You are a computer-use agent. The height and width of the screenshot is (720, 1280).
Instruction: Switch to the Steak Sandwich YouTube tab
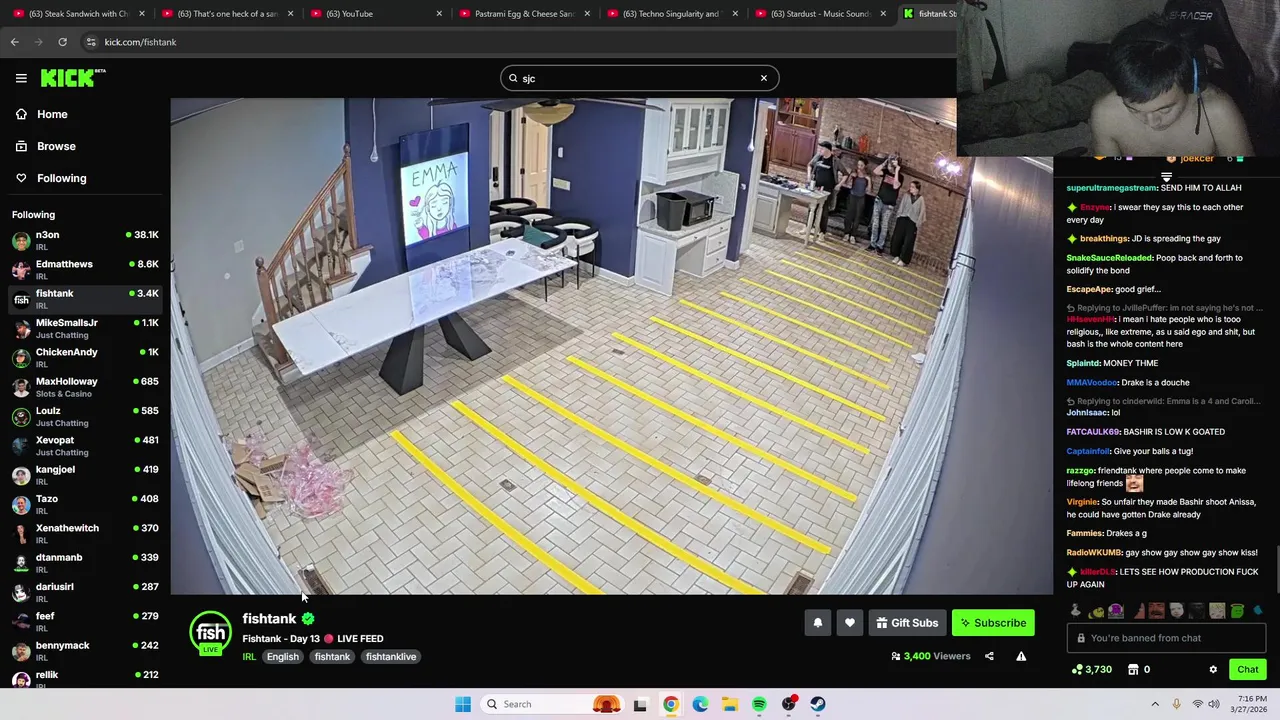click(x=78, y=14)
